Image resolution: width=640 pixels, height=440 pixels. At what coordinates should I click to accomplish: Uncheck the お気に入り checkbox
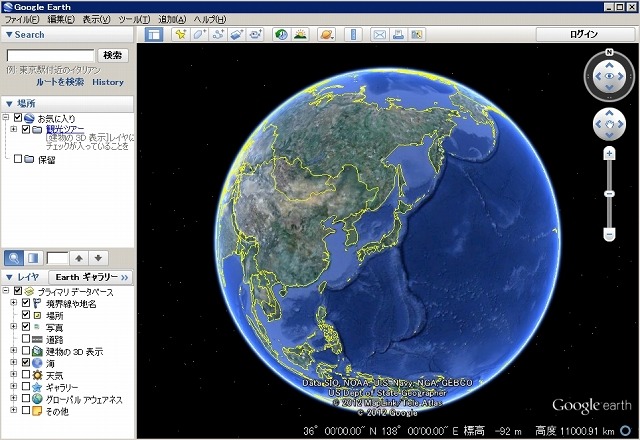pyautogui.click(x=18, y=118)
